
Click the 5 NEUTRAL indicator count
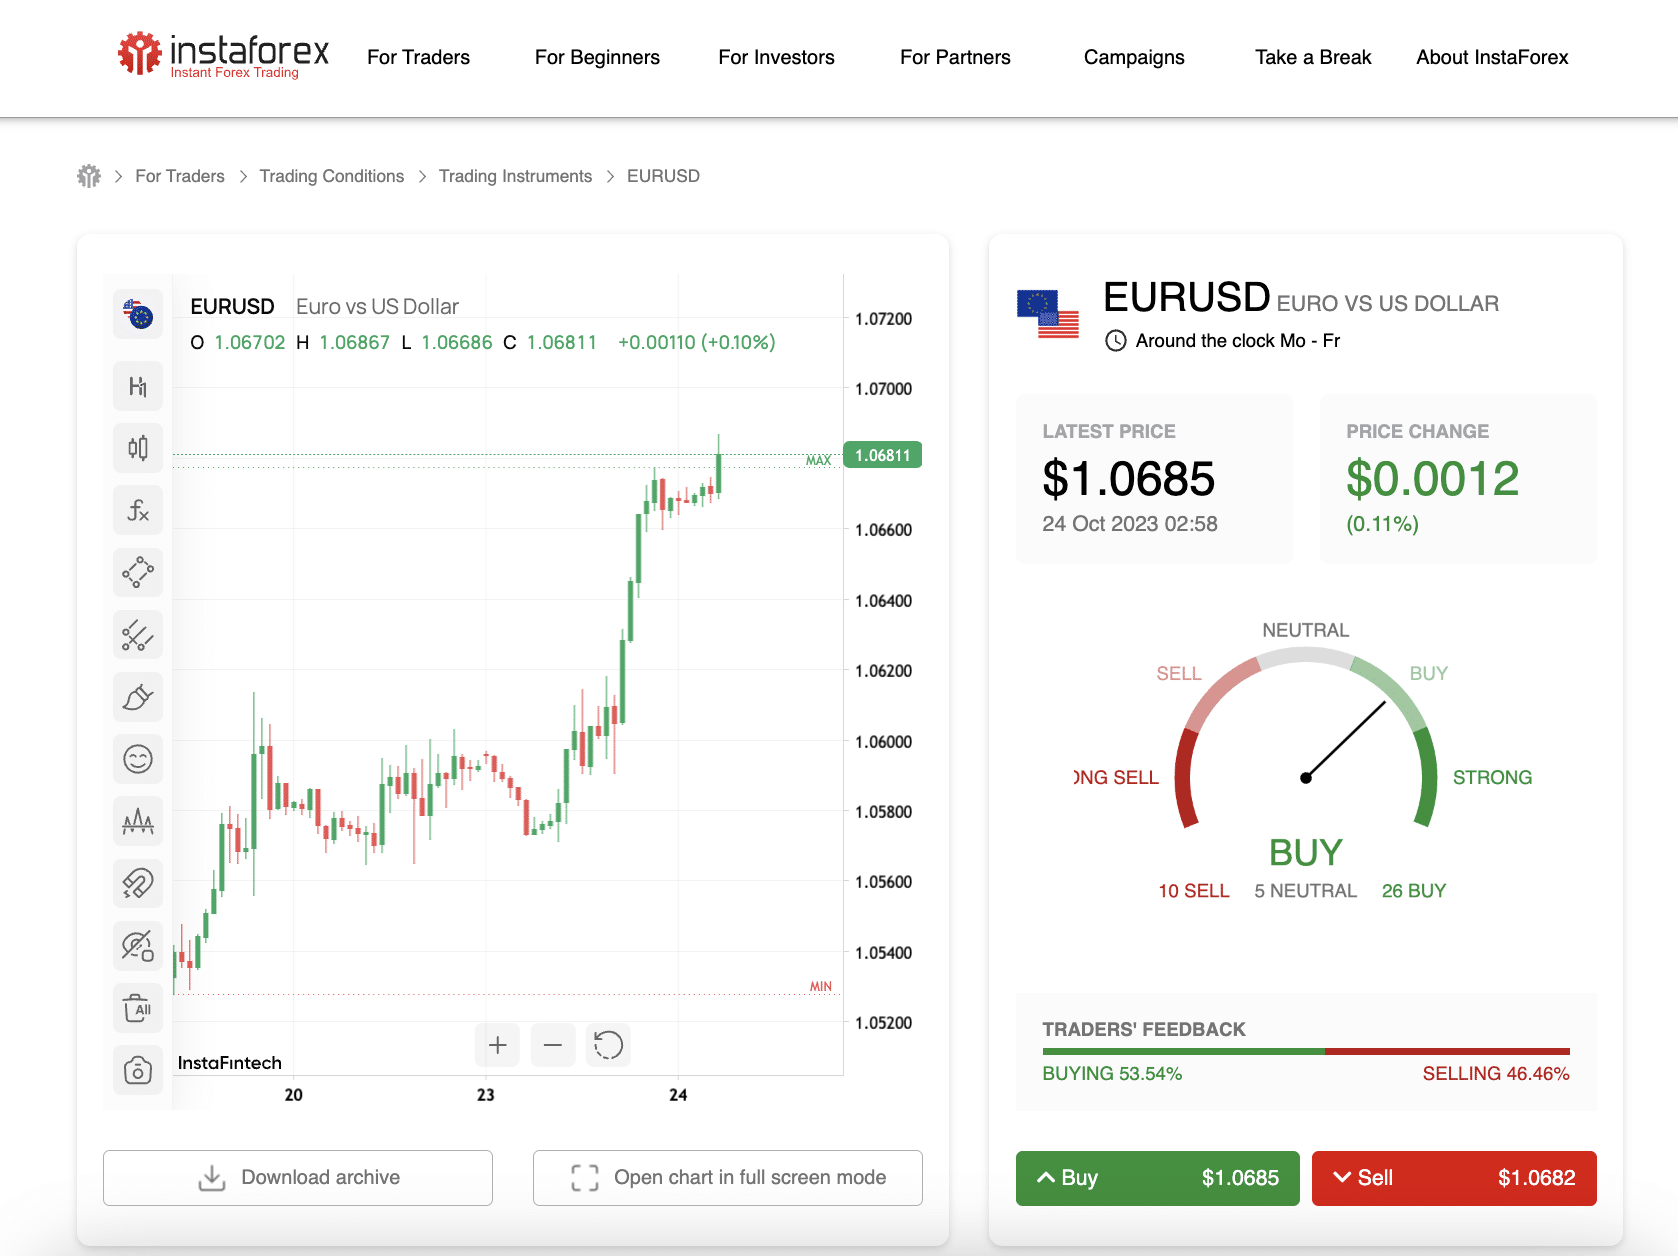coord(1306,891)
